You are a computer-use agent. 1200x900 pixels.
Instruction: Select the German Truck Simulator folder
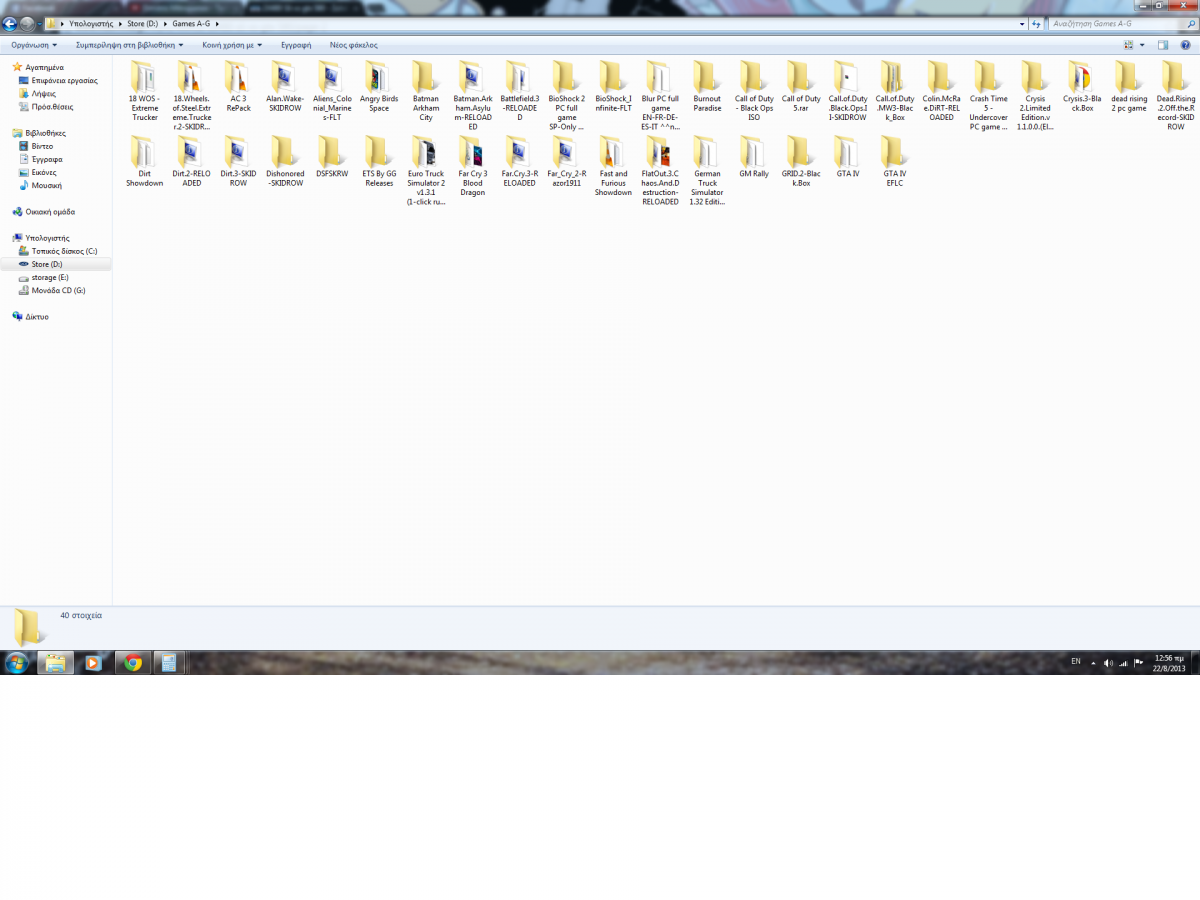[707, 172]
